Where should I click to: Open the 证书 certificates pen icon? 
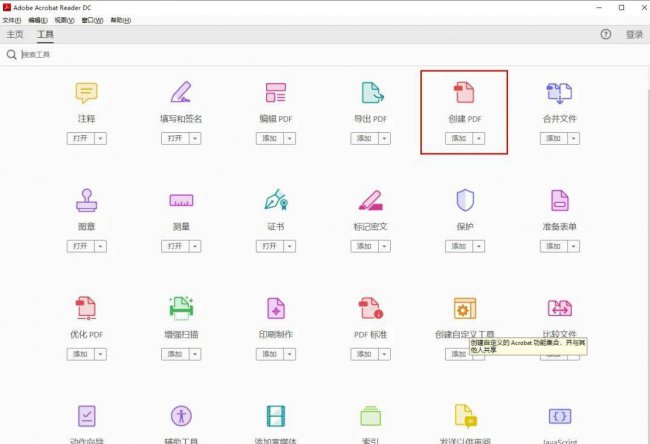(x=276, y=200)
